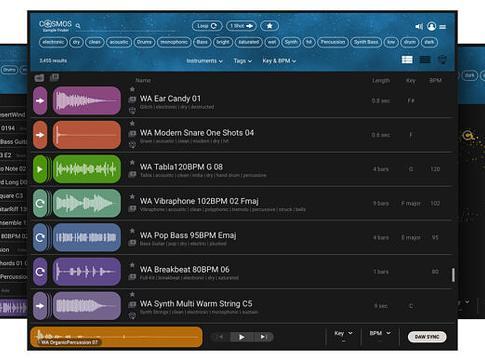
Task: Skip to next sample in transport
Action: 263,337
